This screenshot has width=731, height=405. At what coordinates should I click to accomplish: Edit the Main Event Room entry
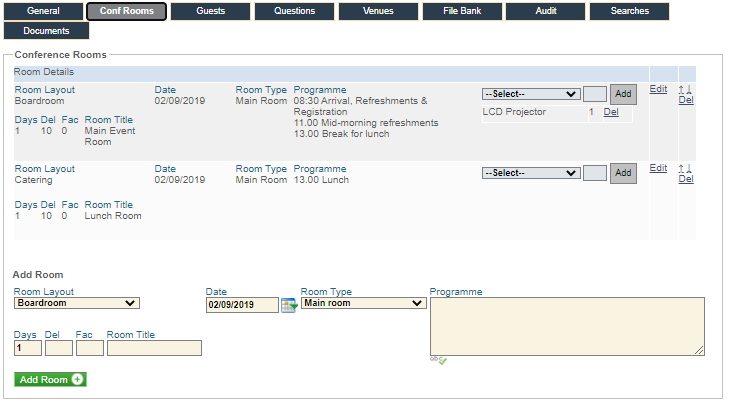click(658, 89)
